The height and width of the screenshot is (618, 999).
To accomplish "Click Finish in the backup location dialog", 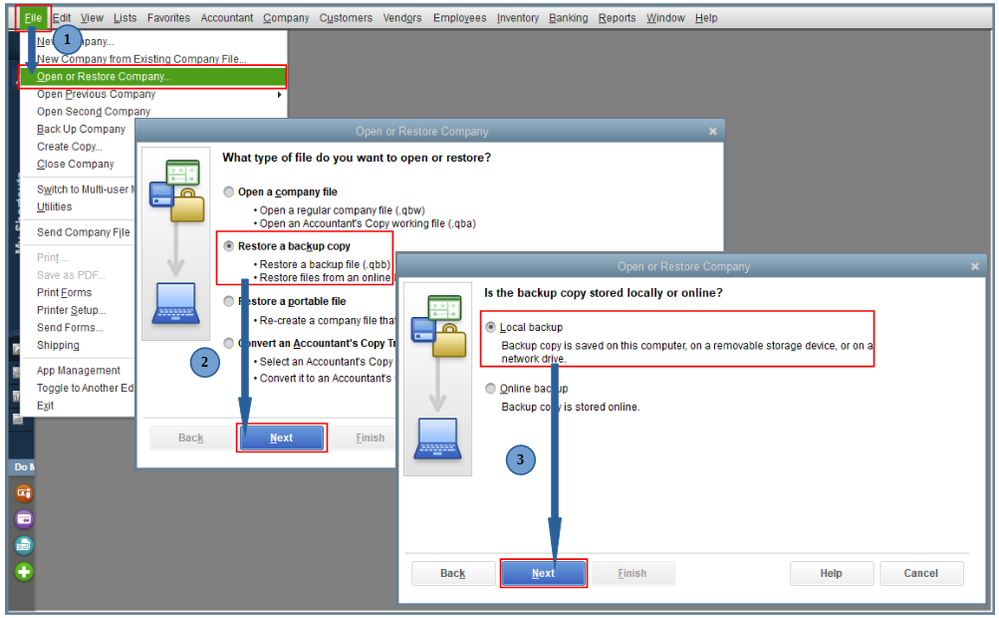I will tap(633, 573).
